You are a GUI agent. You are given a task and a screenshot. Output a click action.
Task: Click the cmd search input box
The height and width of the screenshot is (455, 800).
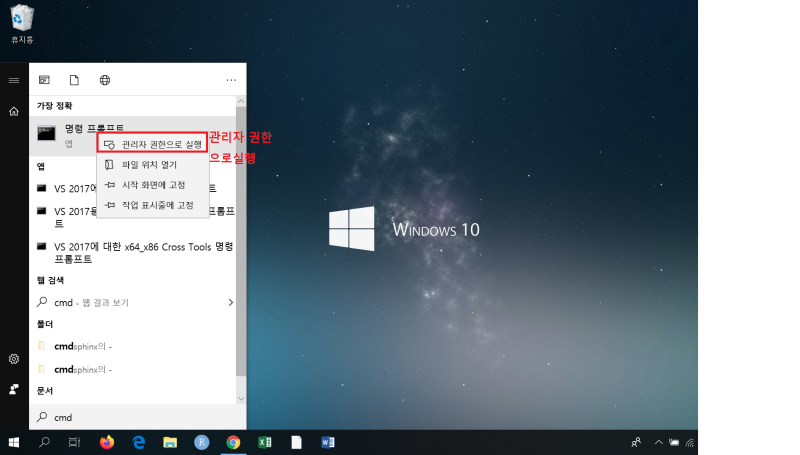click(x=138, y=417)
